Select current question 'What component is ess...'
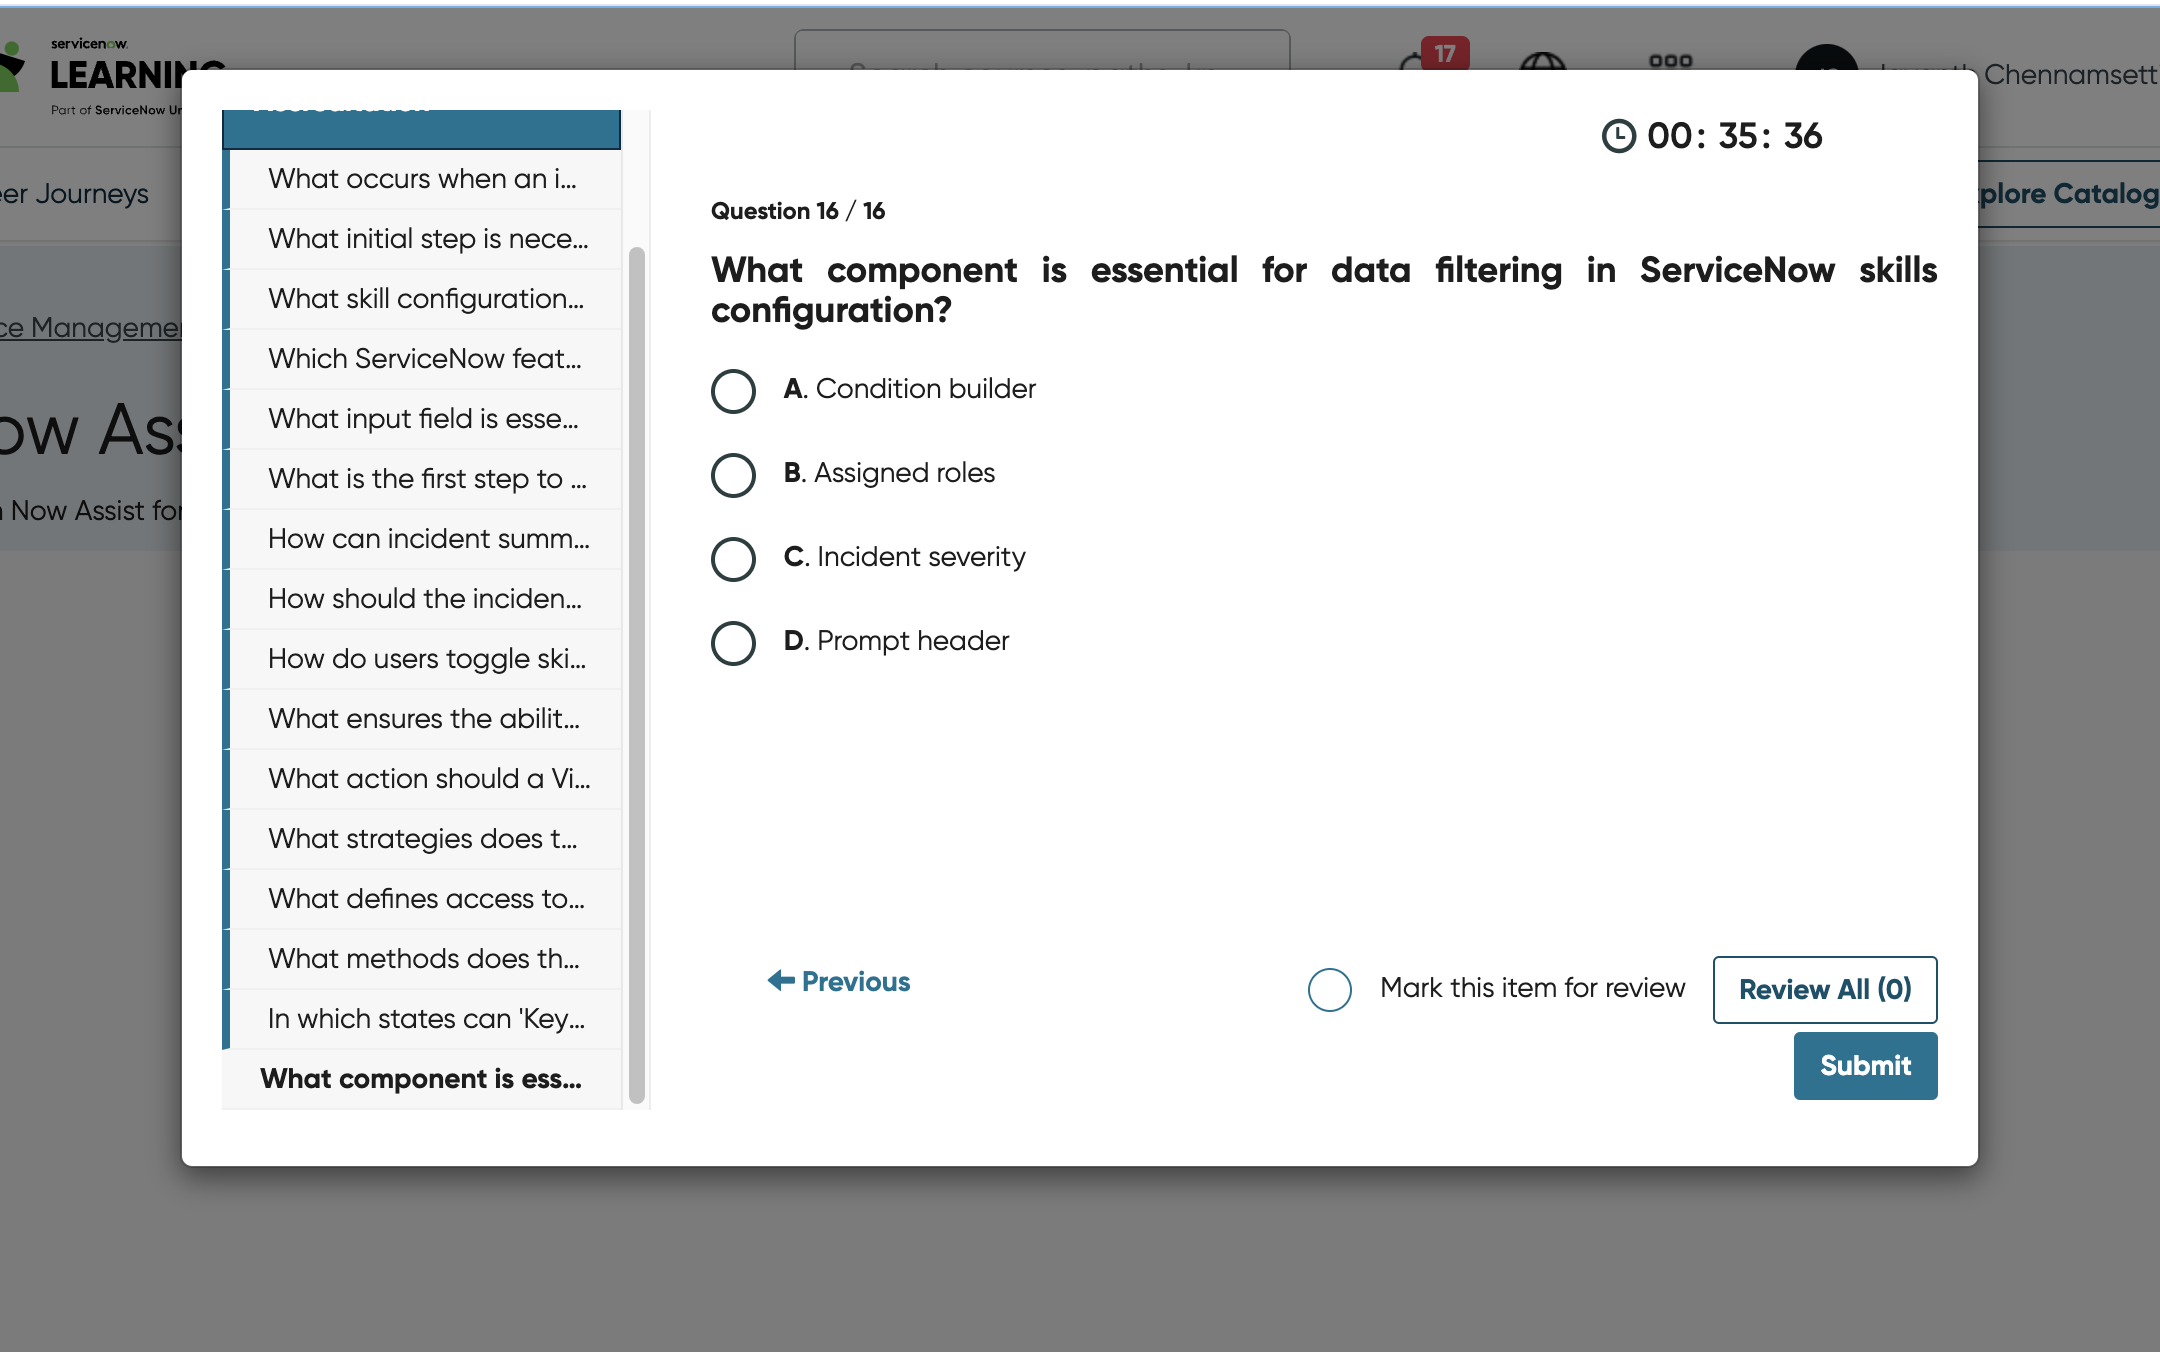 point(421,1079)
